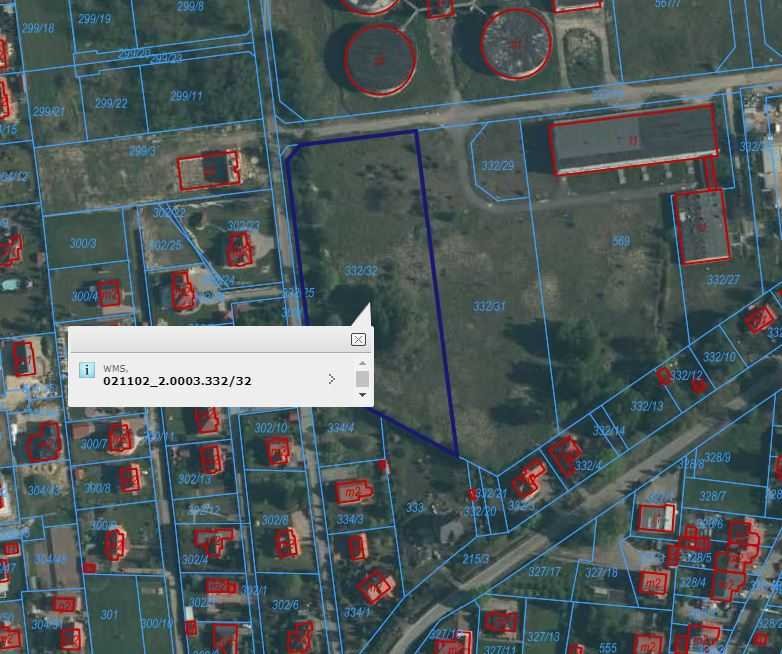Select parcel 332/13 on the map

pos(646,406)
